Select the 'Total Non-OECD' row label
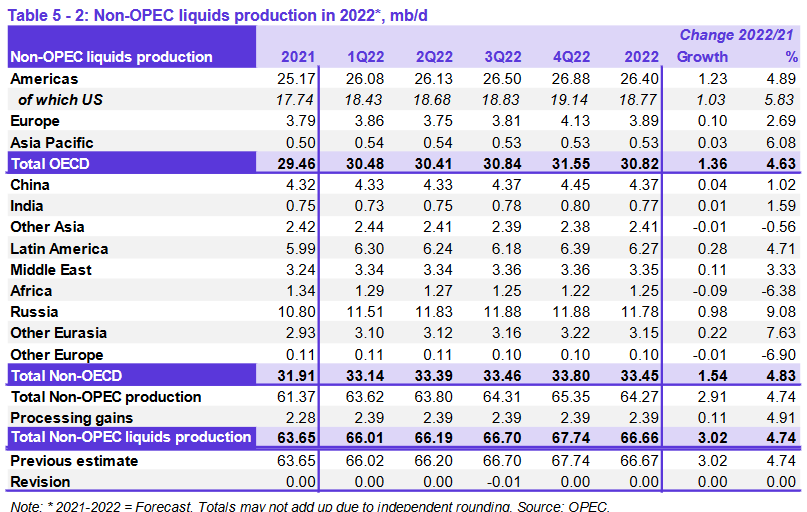 [x=66, y=375]
